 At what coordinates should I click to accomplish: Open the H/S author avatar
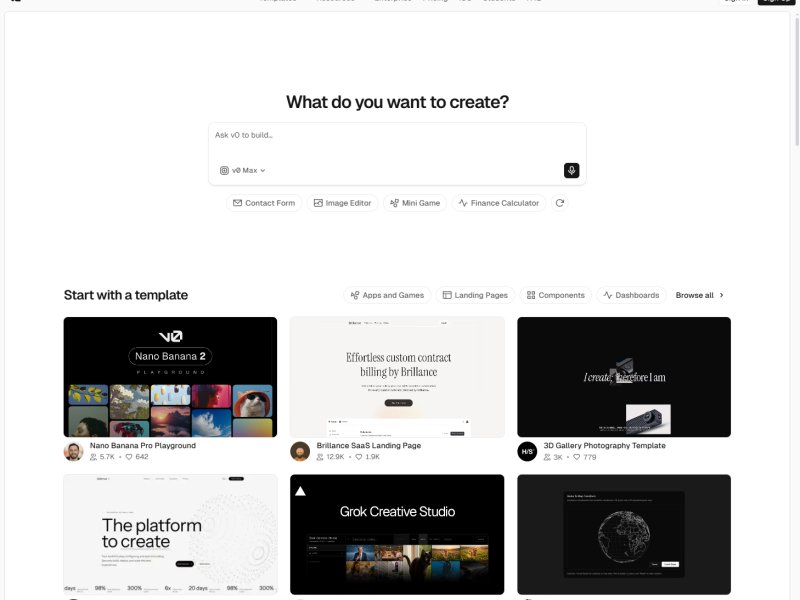[527, 452]
